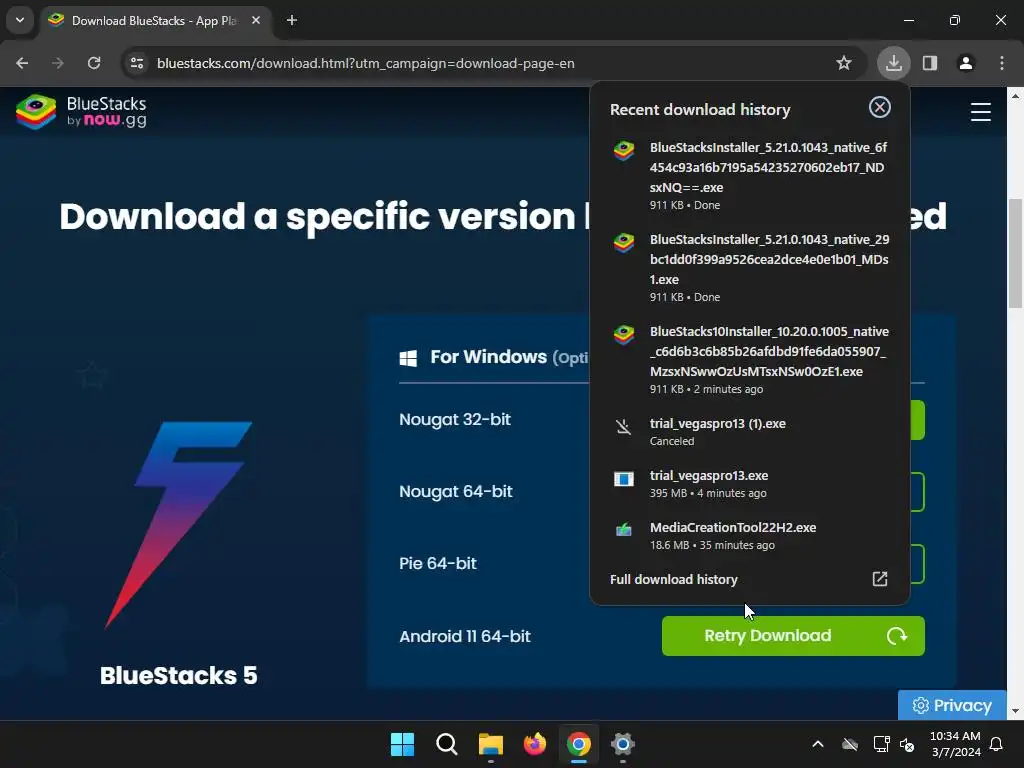Open the Settings gear app in taskbar
This screenshot has width=1024, height=768.
point(623,744)
